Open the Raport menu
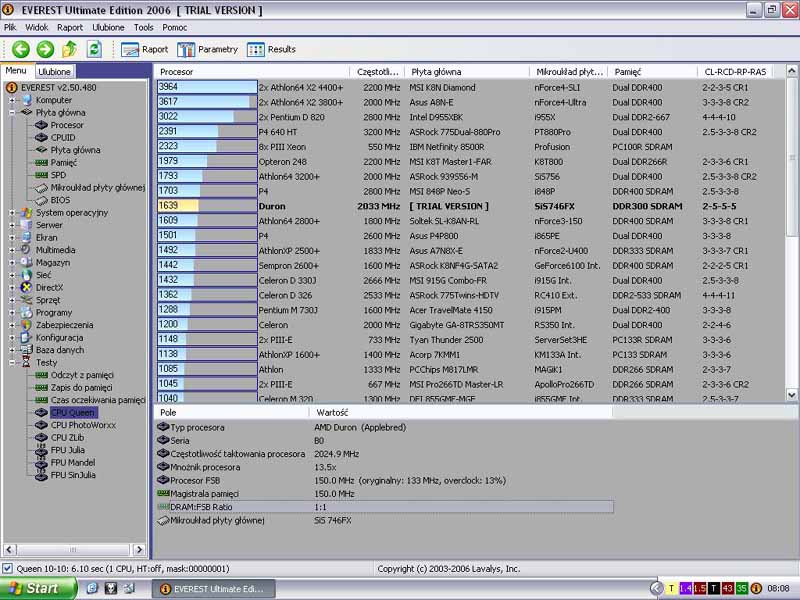This screenshot has height=600, width=800. click(70, 28)
